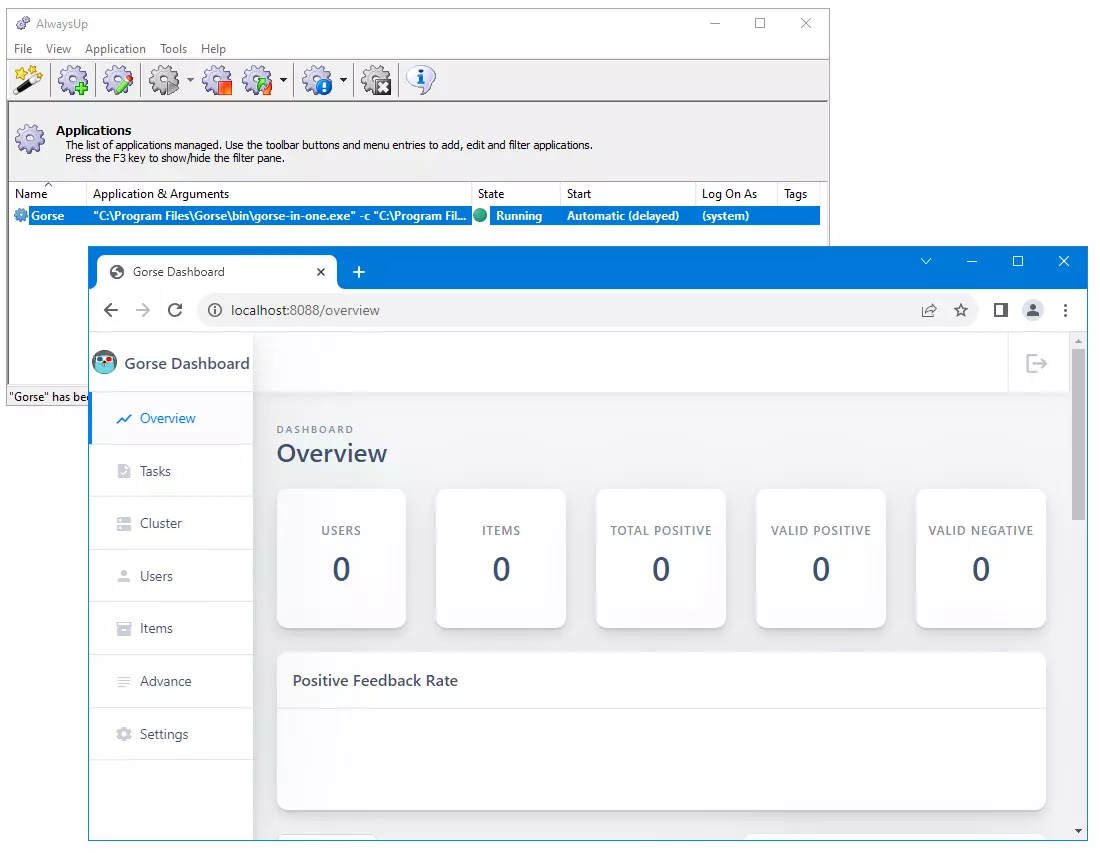This screenshot has width=1100, height=853.
Task: Add a new application in AlwaysUp toolbar
Action: pyautogui.click(x=74, y=80)
